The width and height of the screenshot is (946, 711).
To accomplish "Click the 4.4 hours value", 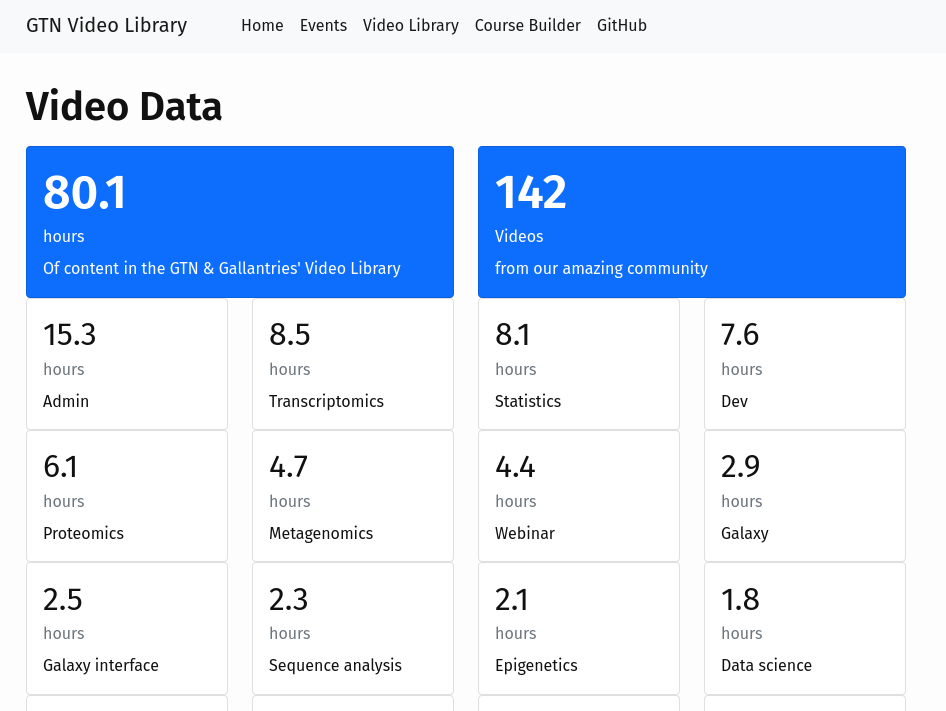I will coord(515,467).
